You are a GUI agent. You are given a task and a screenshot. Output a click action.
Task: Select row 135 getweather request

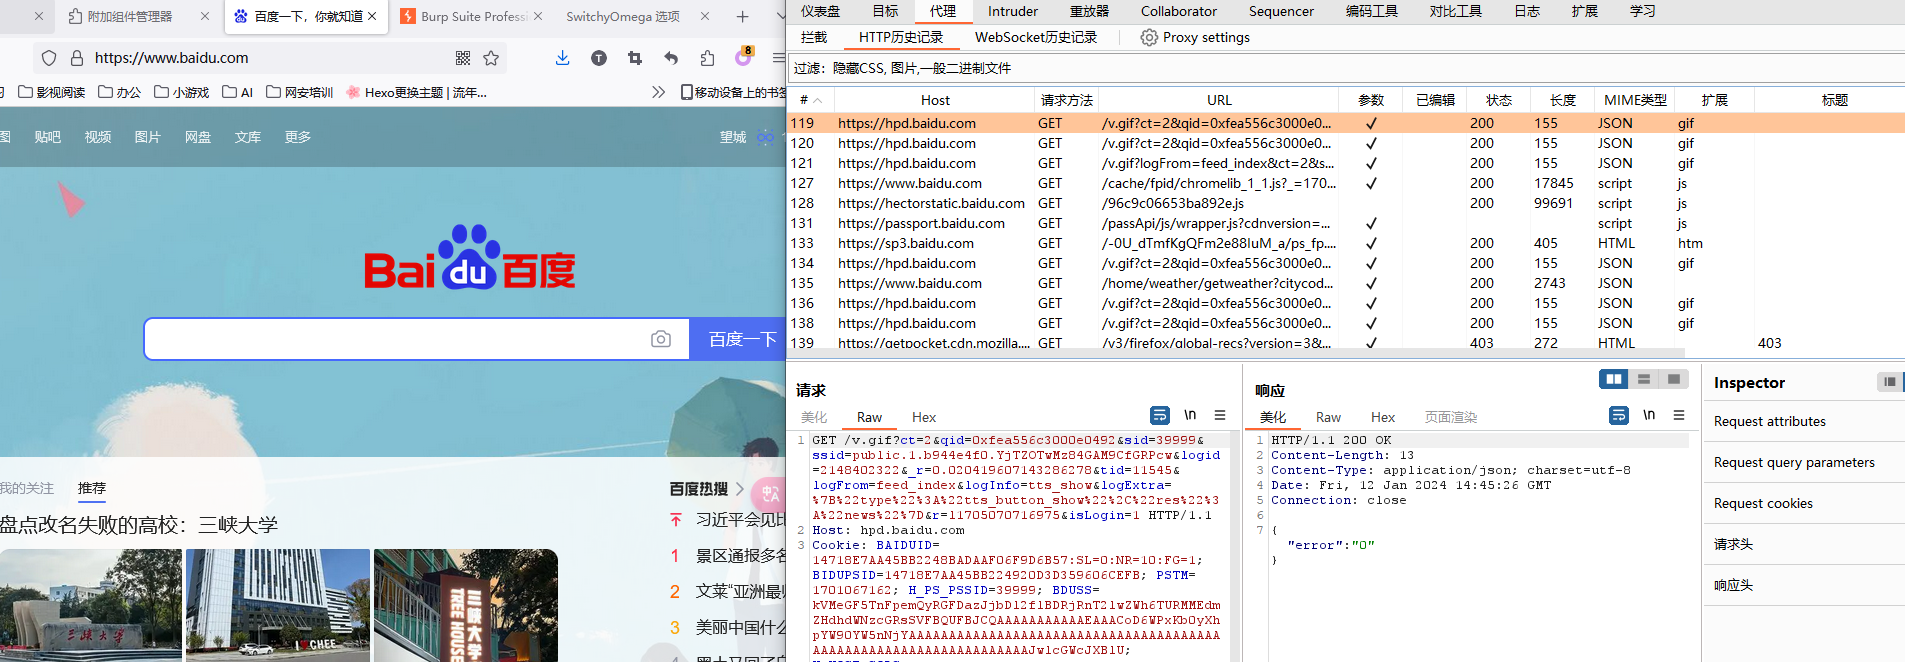click(x=1346, y=283)
